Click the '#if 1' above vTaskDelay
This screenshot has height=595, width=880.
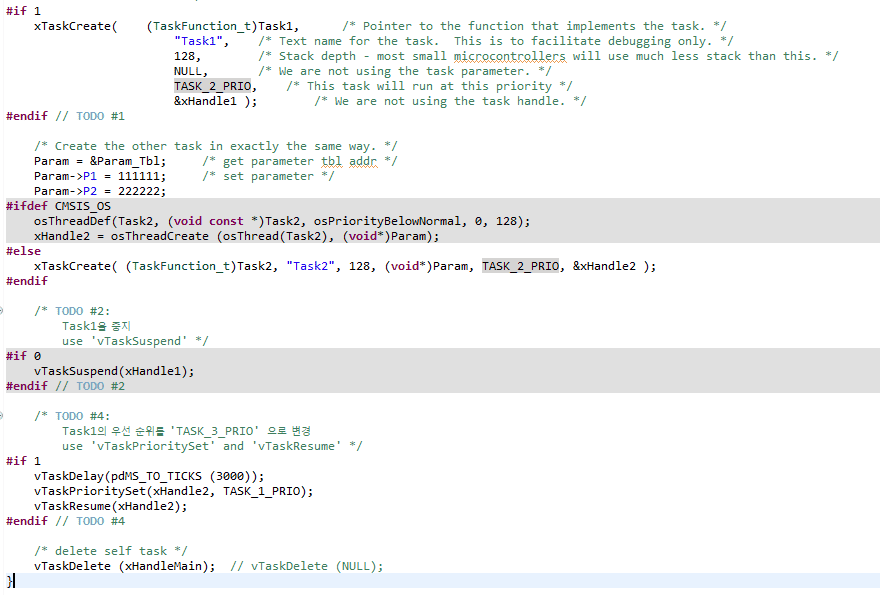point(24,461)
